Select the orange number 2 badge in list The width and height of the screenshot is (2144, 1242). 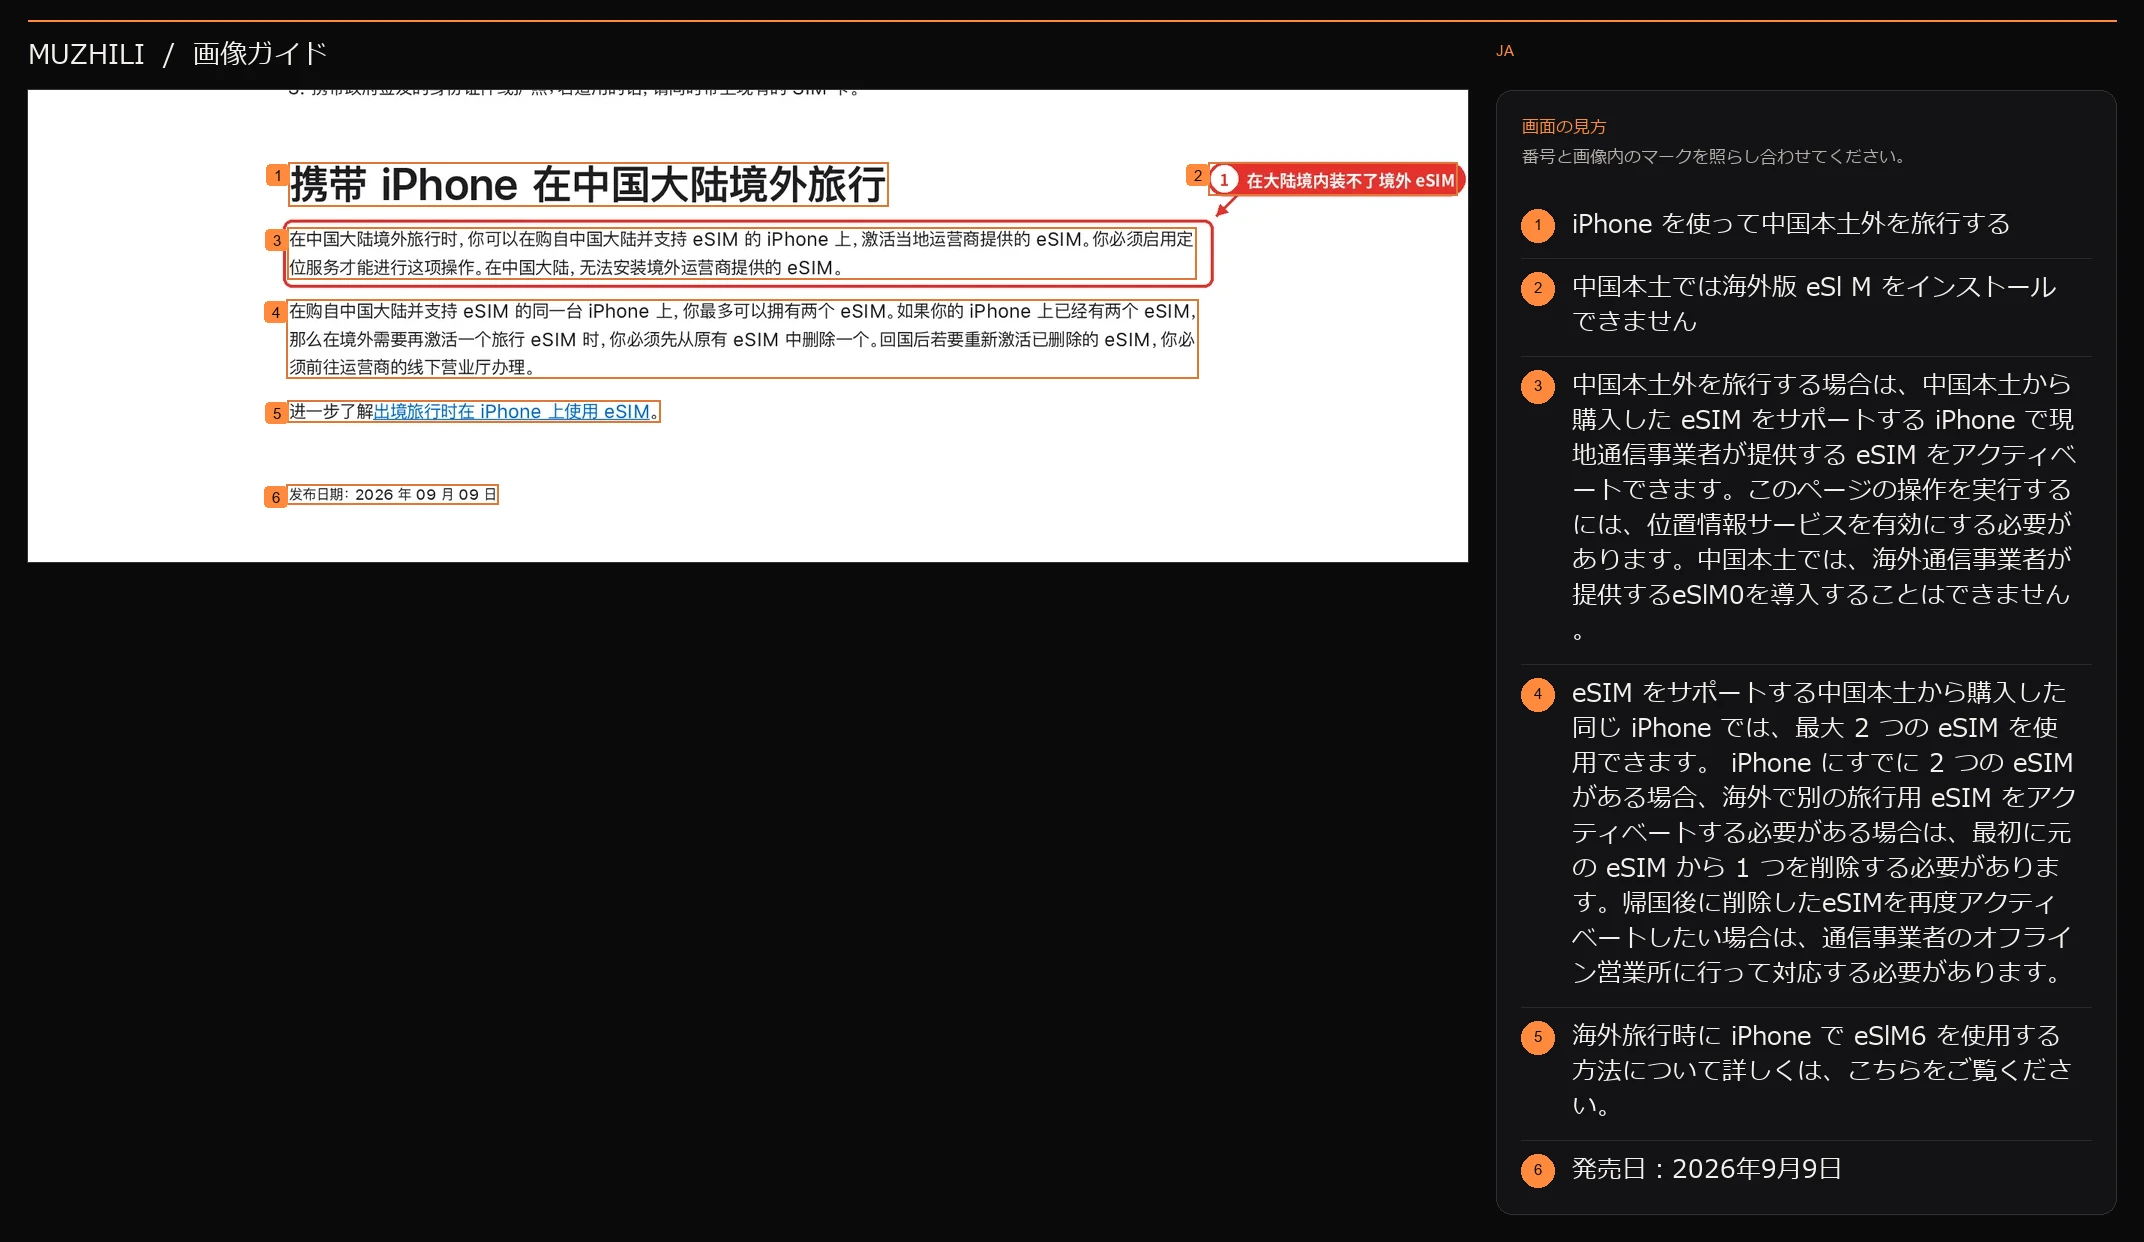point(1537,288)
